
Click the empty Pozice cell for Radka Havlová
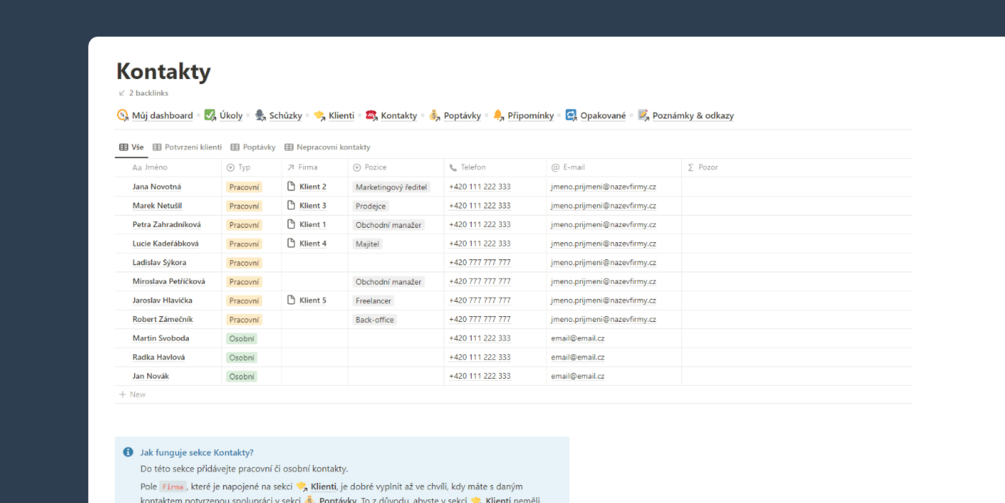tap(395, 357)
